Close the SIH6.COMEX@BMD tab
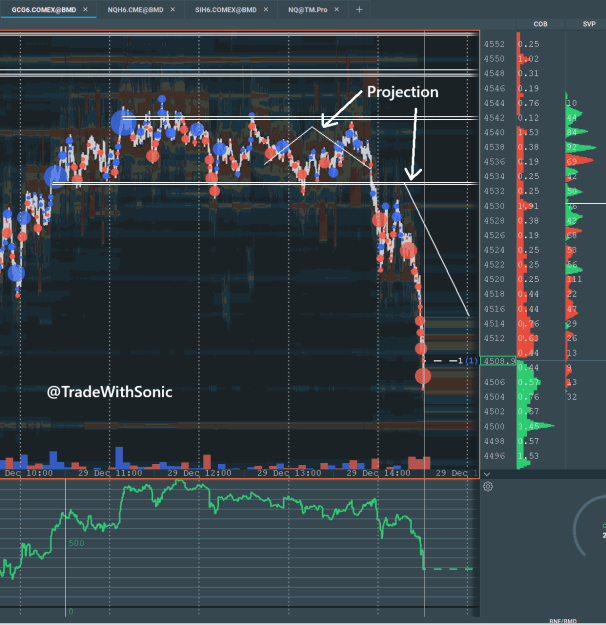The width and height of the screenshot is (606, 625). (266, 9)
